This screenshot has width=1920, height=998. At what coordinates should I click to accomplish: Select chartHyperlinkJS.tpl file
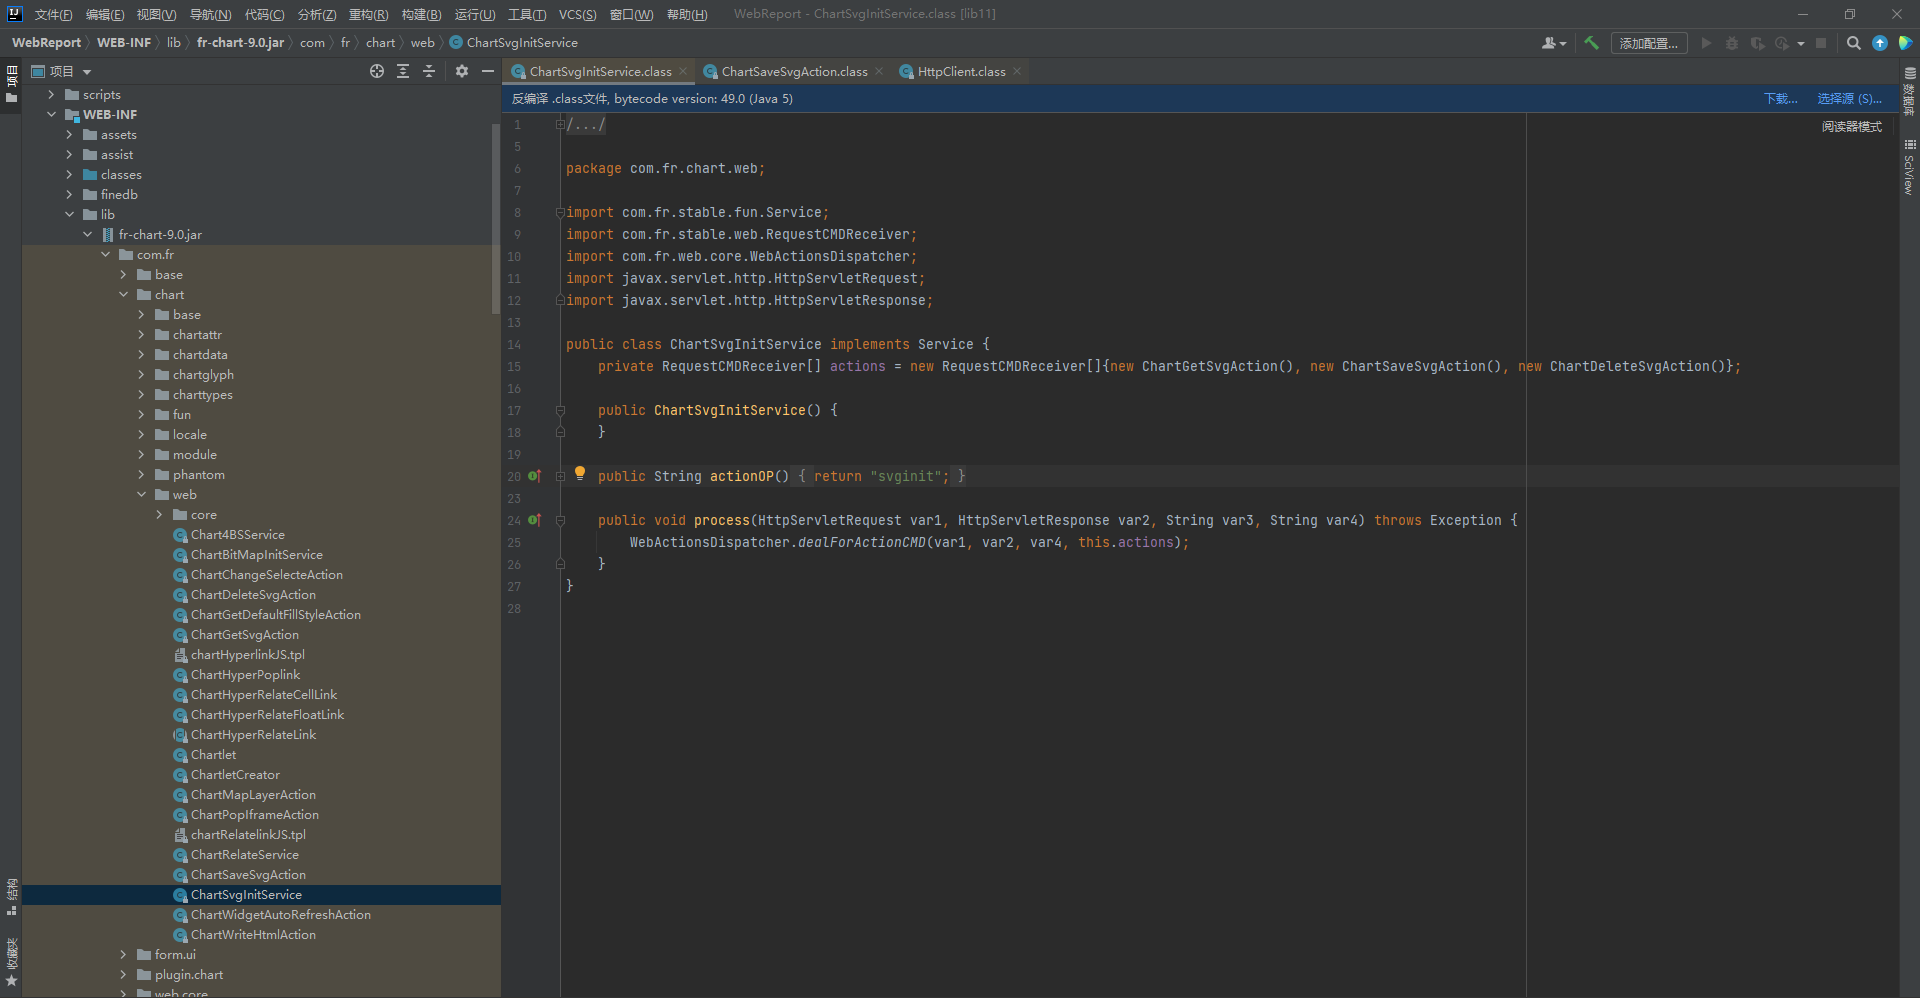click(x=247, y=654)
